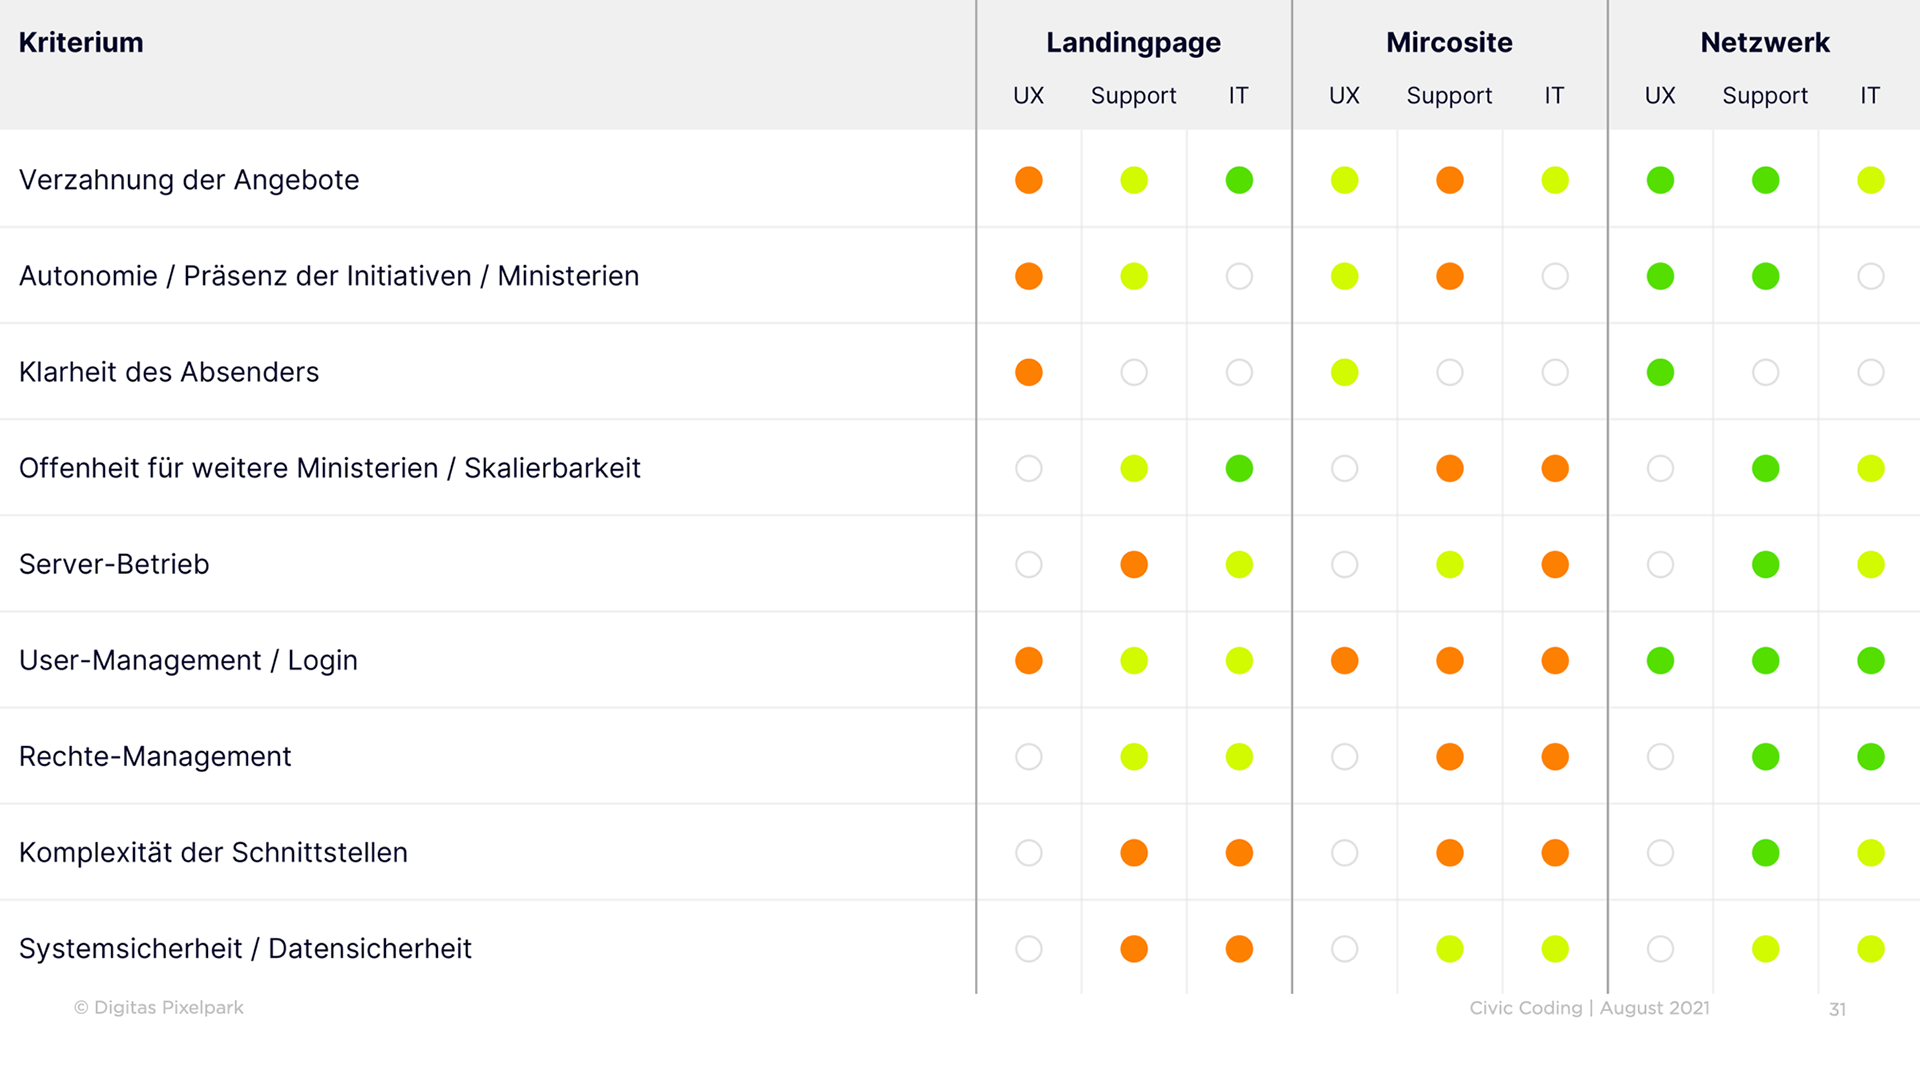This screenshot has width=1920, height=1079.
Task: Click Netzwerk IT dot in User-Management / Login row
Action: (x=1870, y=660)
